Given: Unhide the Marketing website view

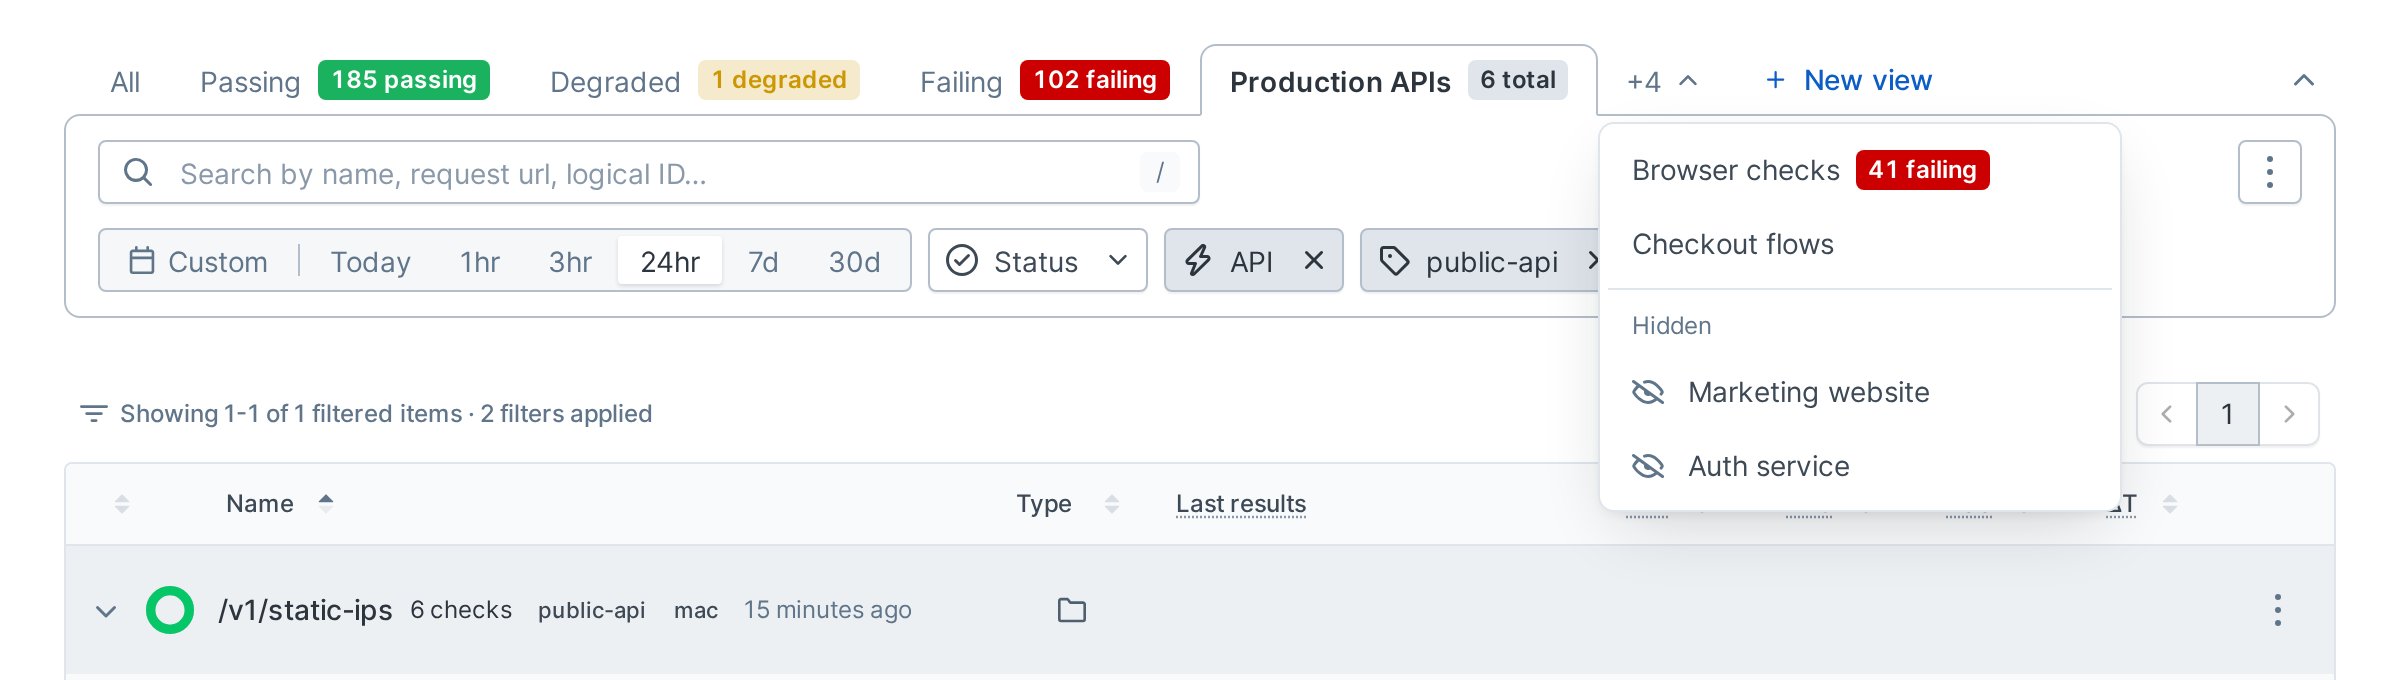Looking at the screenshot, I should [x=1648, y=392].
